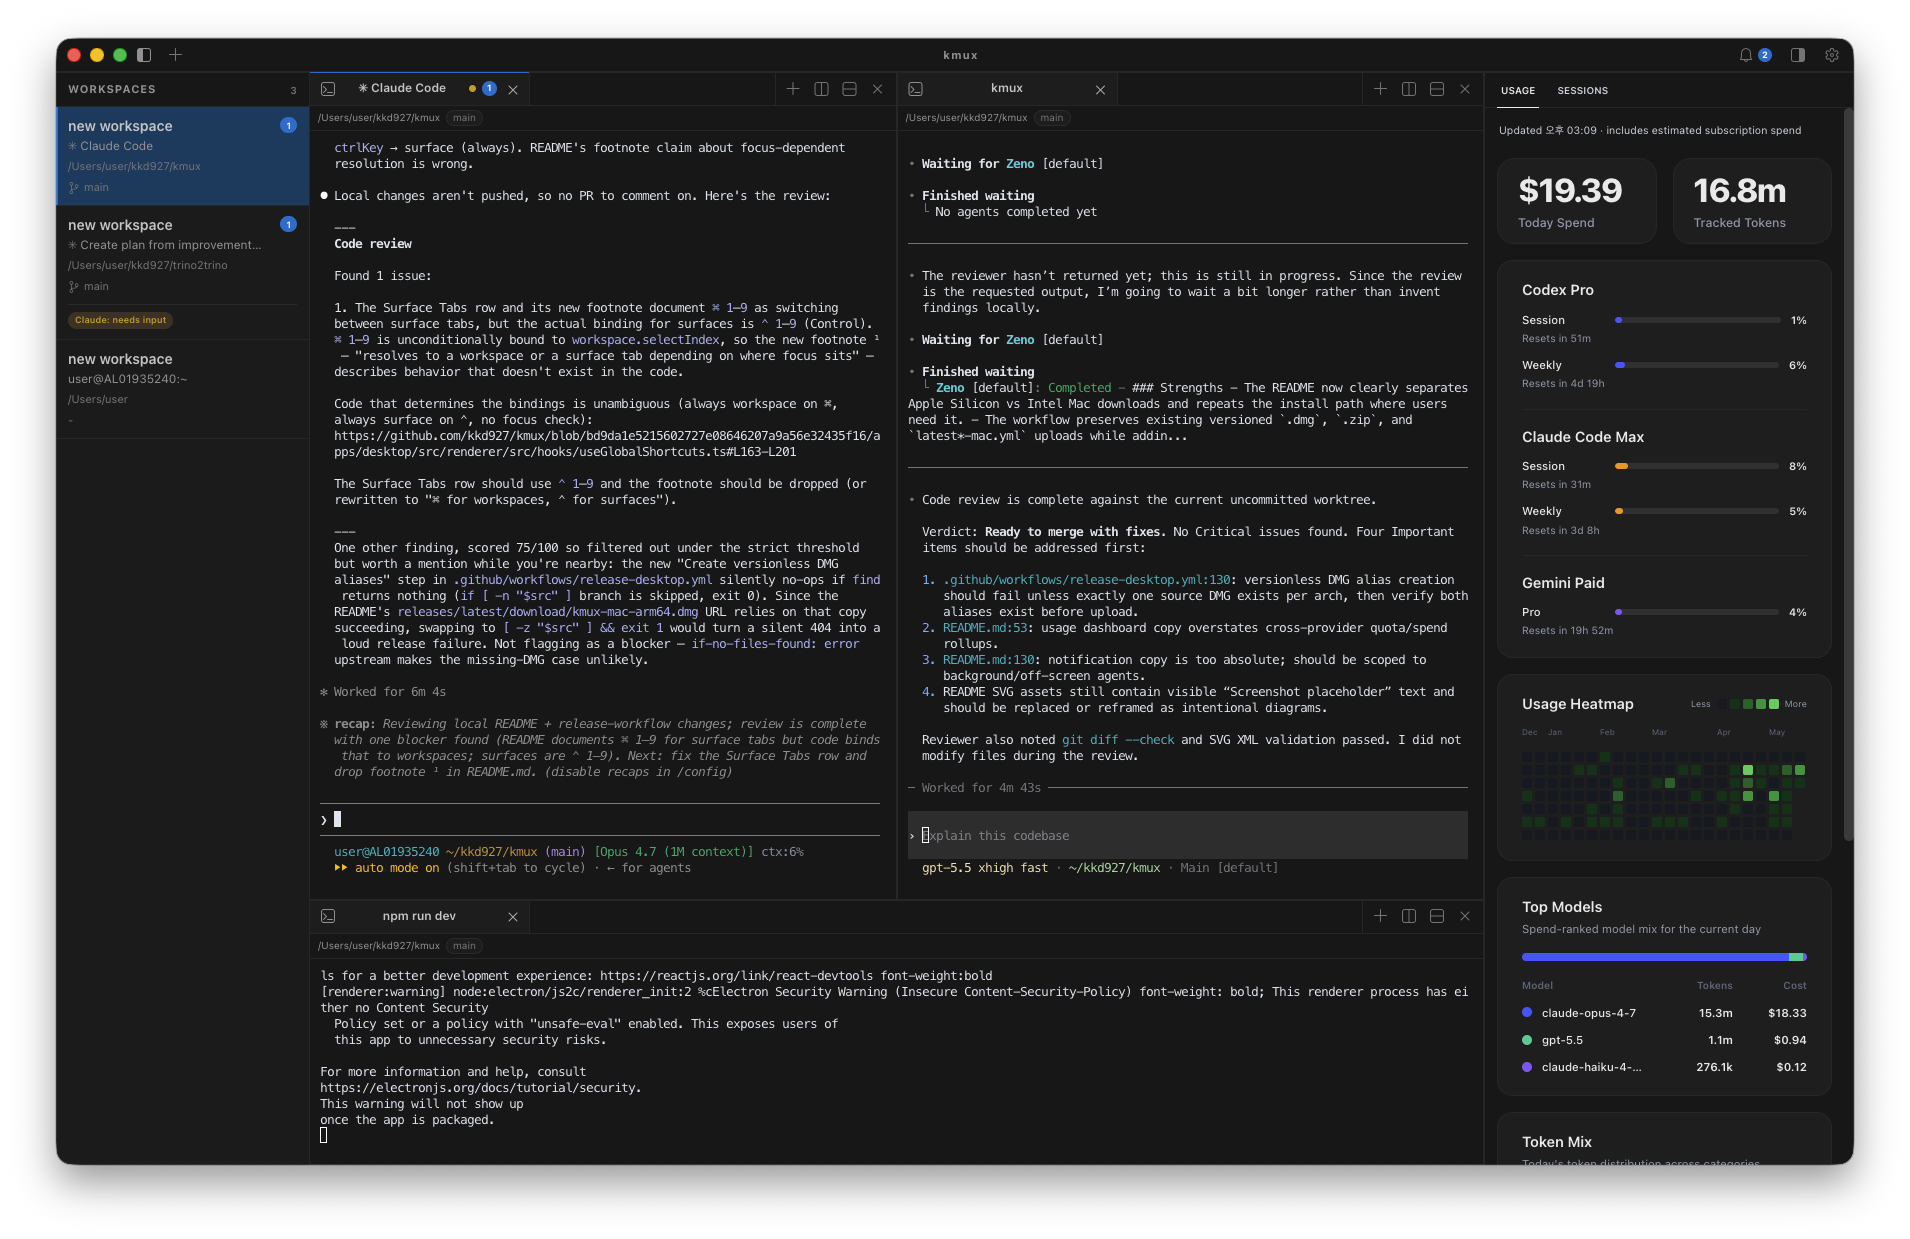Switch to the SESSIONS tab
The image size is (1910, 1239).
(x=1582, y=90)
